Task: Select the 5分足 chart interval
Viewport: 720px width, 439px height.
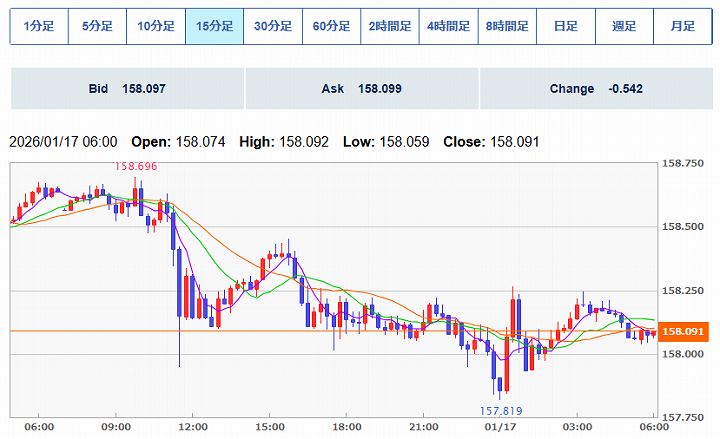Action: click(97, 27)
